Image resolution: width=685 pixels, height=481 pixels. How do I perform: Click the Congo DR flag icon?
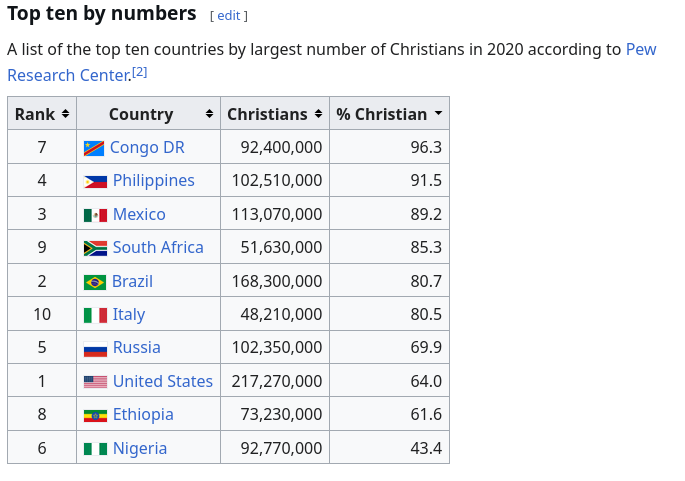94,149
